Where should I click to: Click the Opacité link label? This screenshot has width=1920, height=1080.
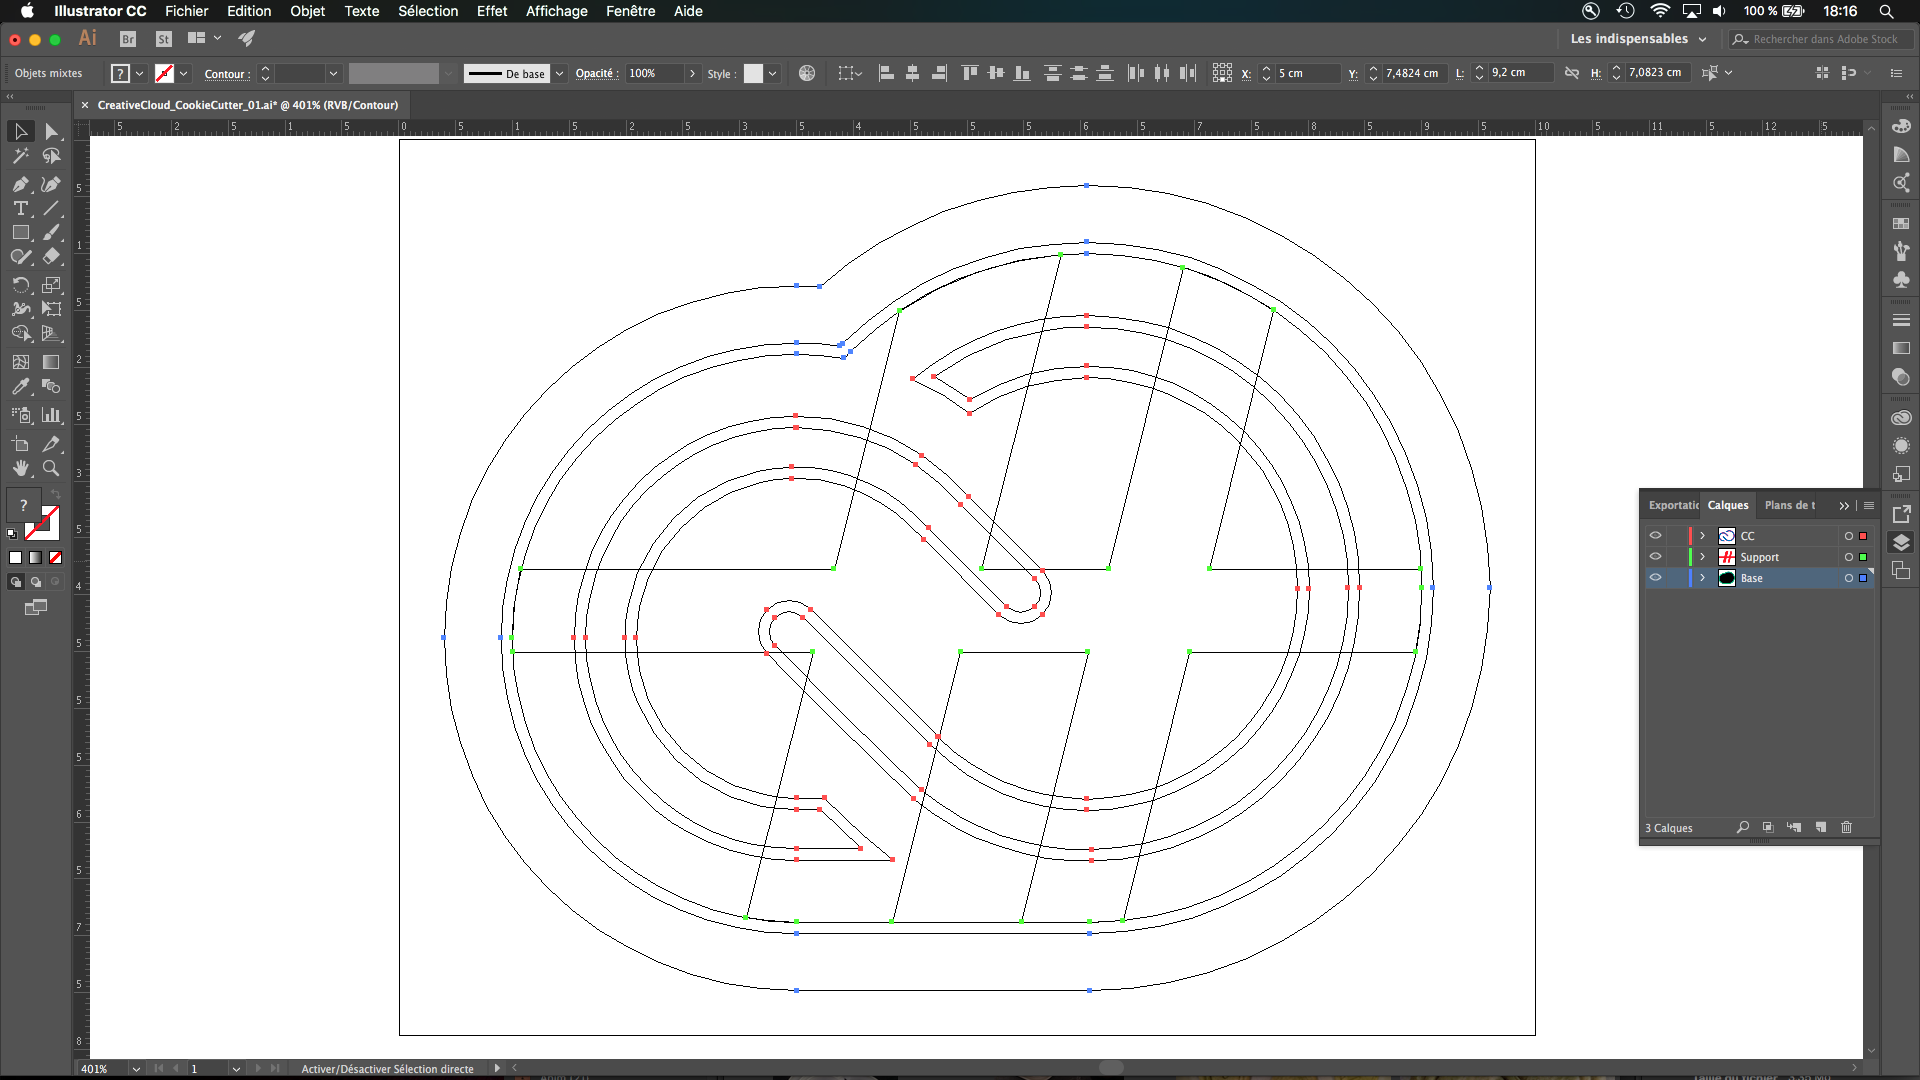click(597, 73)
